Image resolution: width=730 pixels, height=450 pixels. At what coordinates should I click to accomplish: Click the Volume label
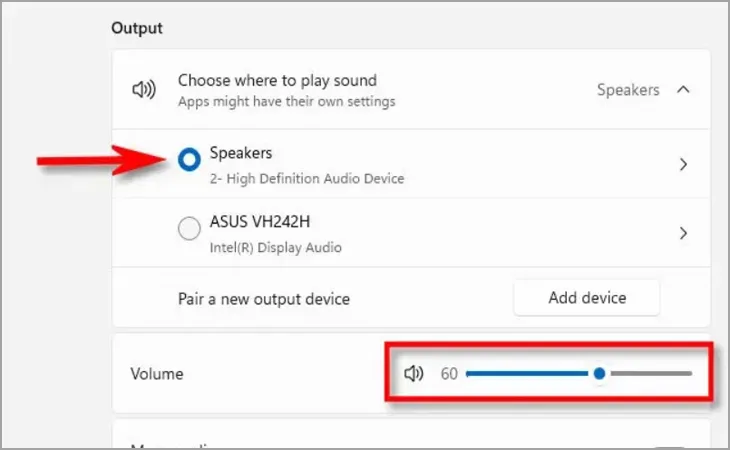tap(157, 374)
